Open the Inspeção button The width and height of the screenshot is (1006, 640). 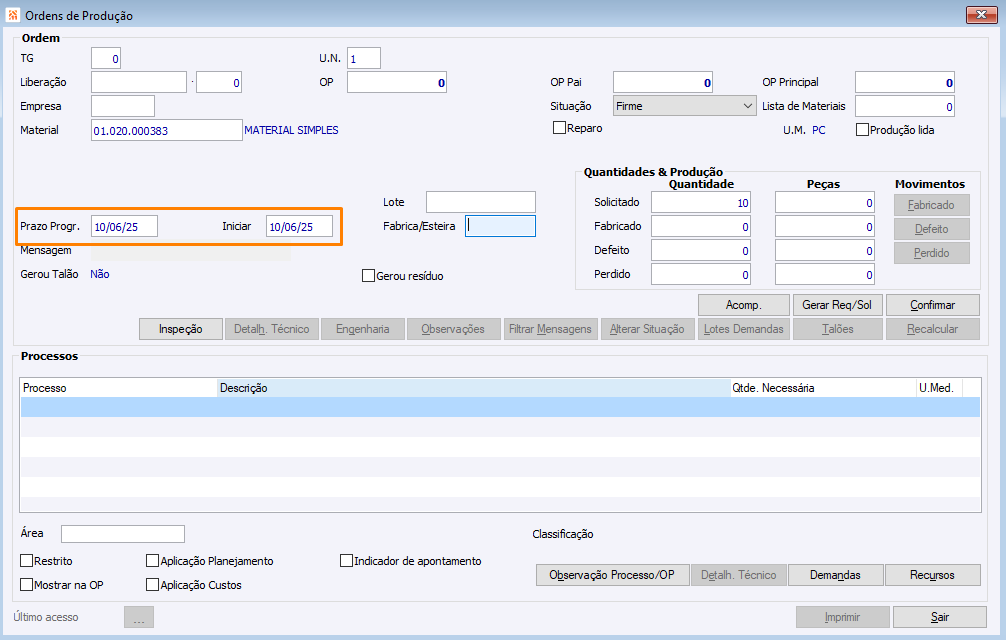(181, 329)
